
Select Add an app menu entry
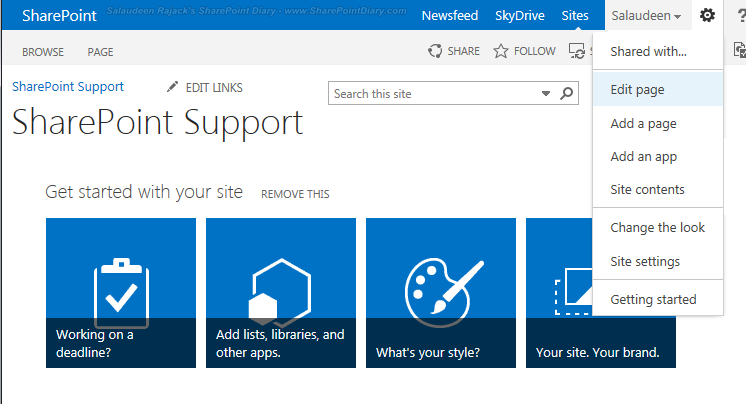pyautogui.click(x=644, y=156)
